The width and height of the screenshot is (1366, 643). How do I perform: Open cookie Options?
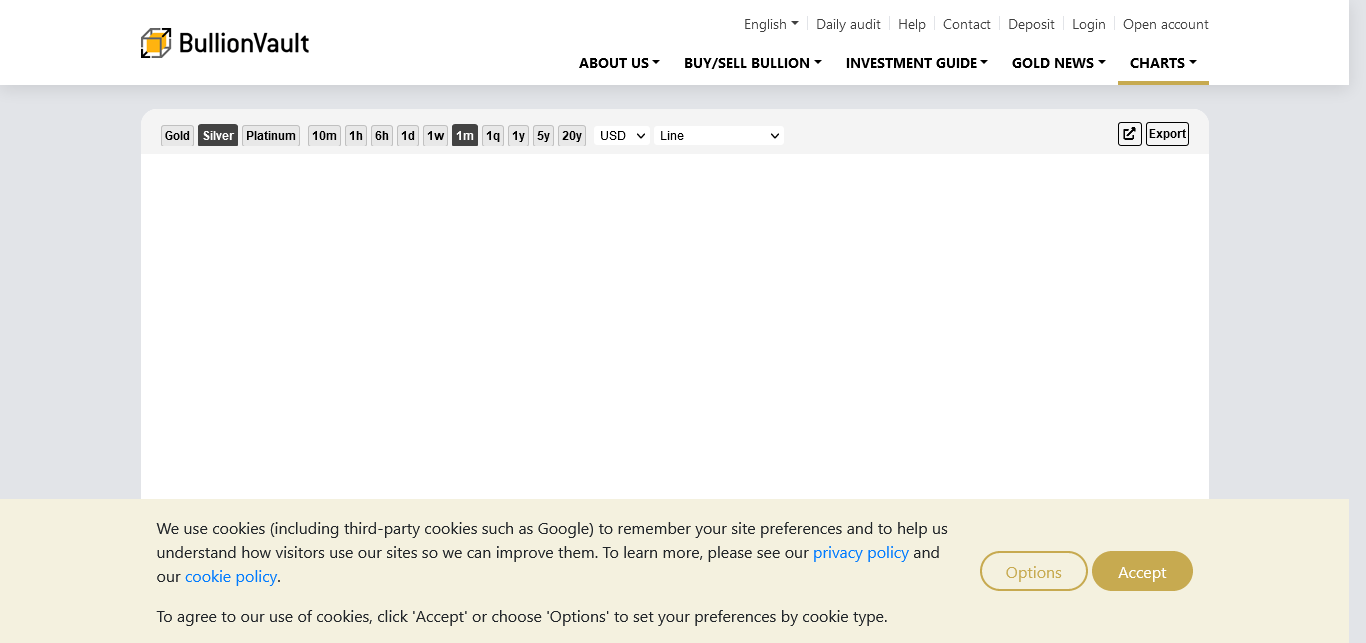click(1033, 572)
